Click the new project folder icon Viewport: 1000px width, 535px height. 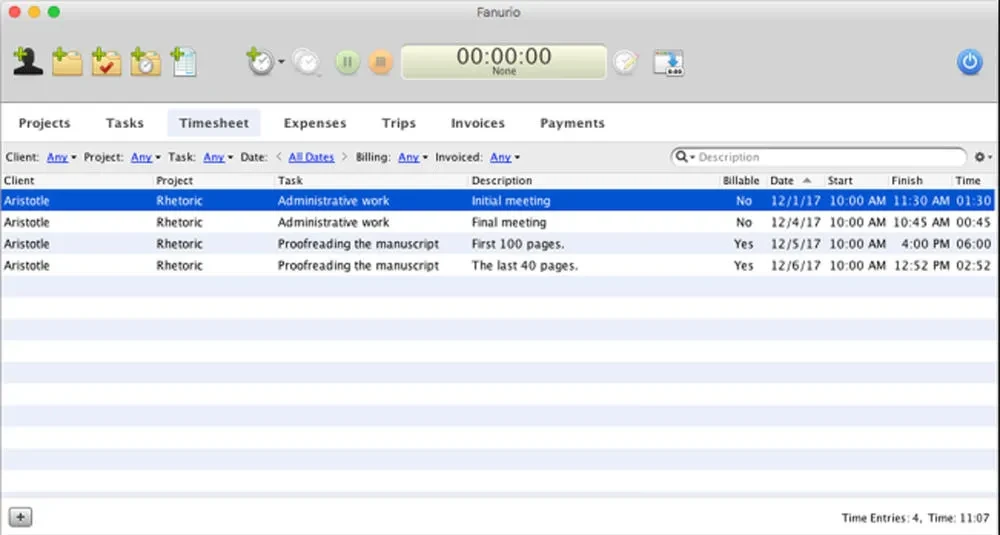67,62
